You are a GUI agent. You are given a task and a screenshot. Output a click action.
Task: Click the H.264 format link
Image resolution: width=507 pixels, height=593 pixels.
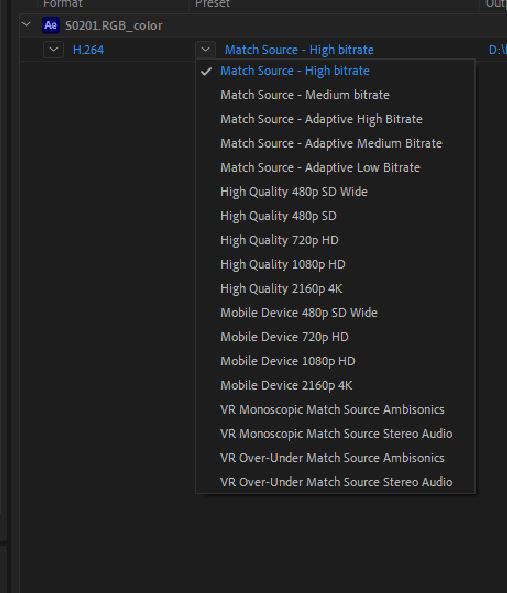pyautogui.click(x=88, y=50)
